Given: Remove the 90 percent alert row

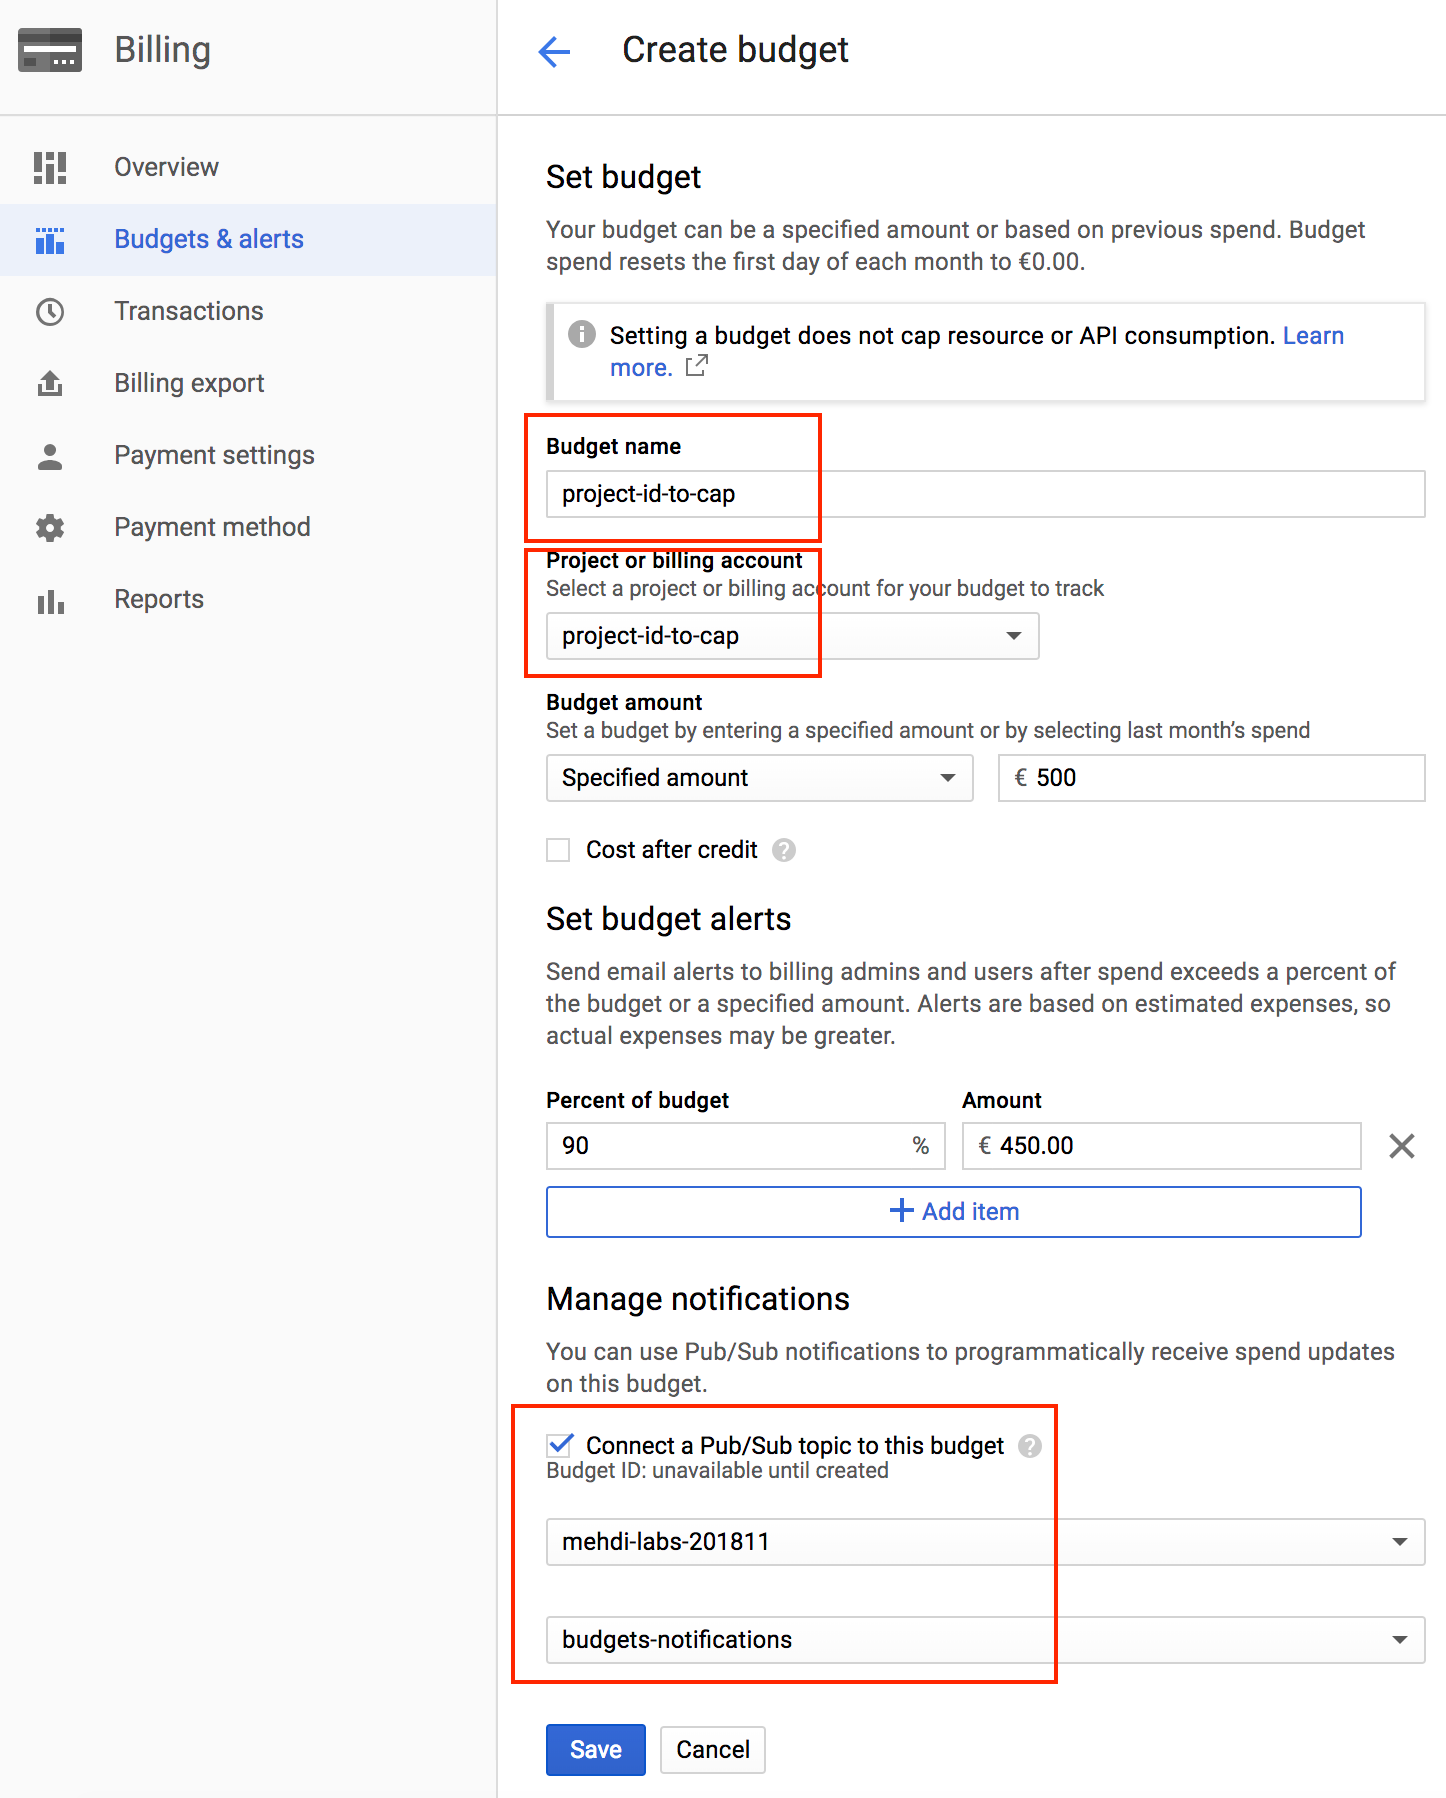Looking at the screenshot, I should [1401, 1146].
